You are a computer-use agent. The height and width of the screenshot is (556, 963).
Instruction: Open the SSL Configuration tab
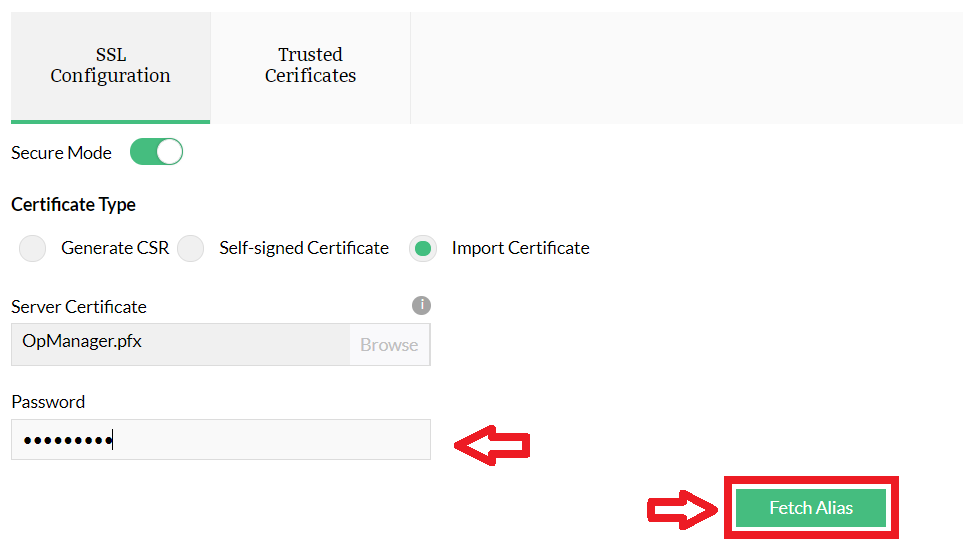(110, 65)
